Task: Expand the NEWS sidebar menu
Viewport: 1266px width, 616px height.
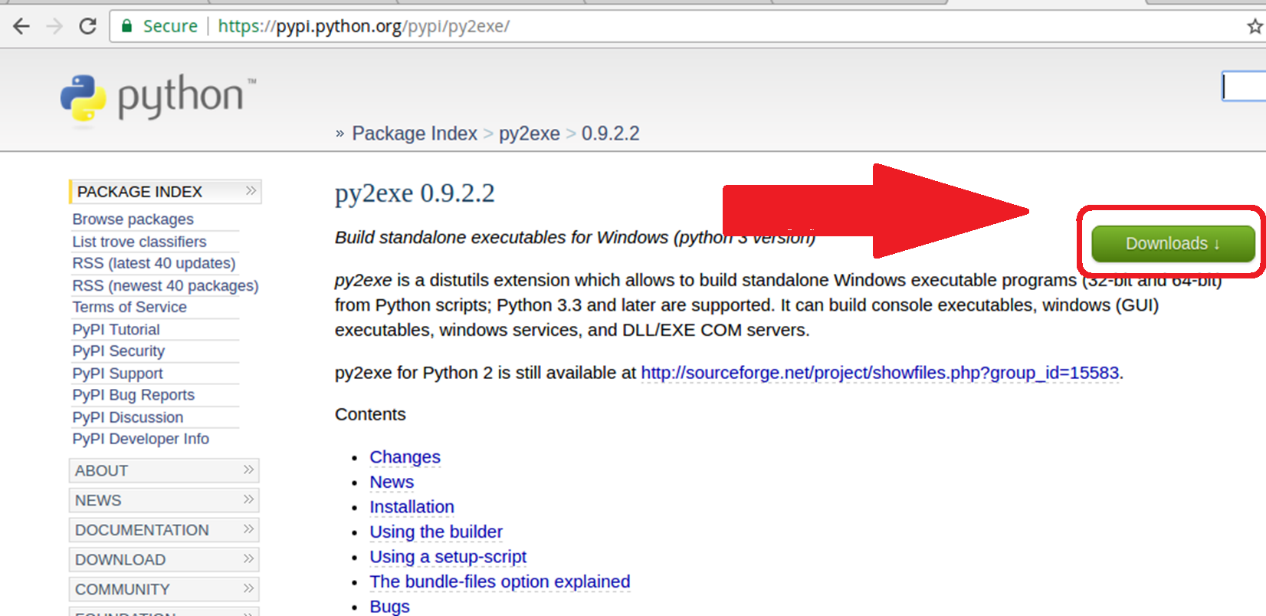Action: [x=164, y=500]
